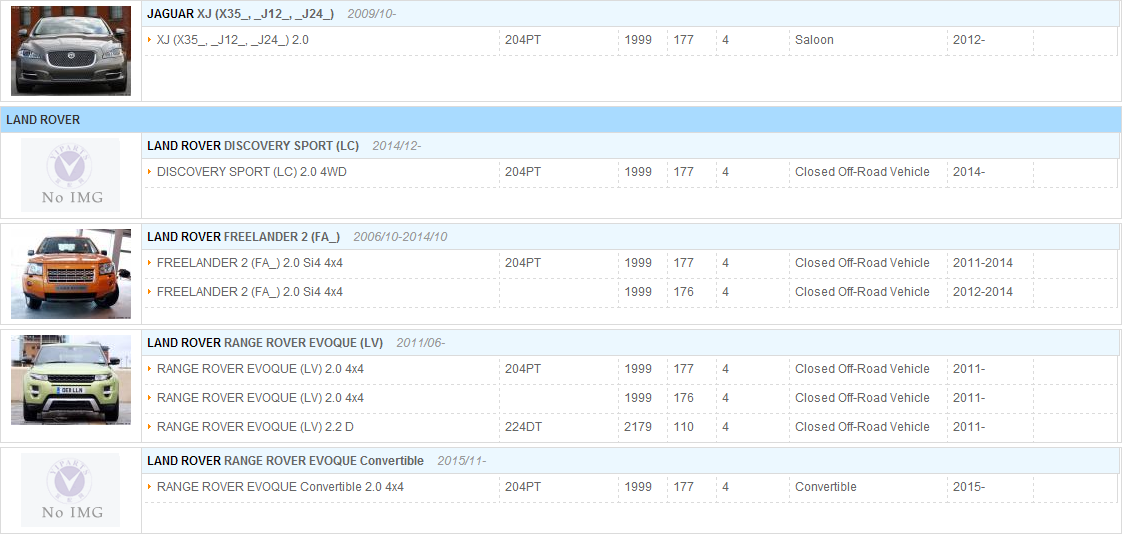1124x536 pixels.
Task: Select the 2009/10- date beside Jaguar XJ heading
Action: tap(372, 14)
